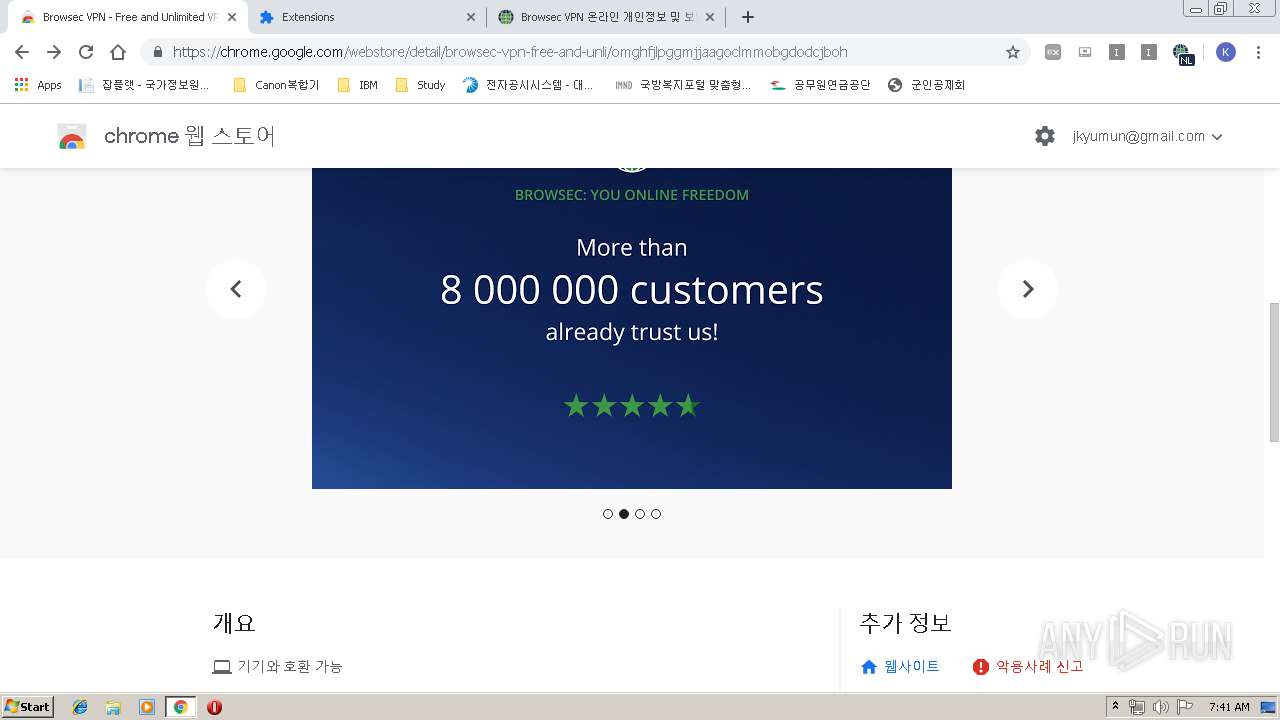Select third carousel dot indicator
The image size is (1280, 720).
pyautogui.click(x=640, y=514)
